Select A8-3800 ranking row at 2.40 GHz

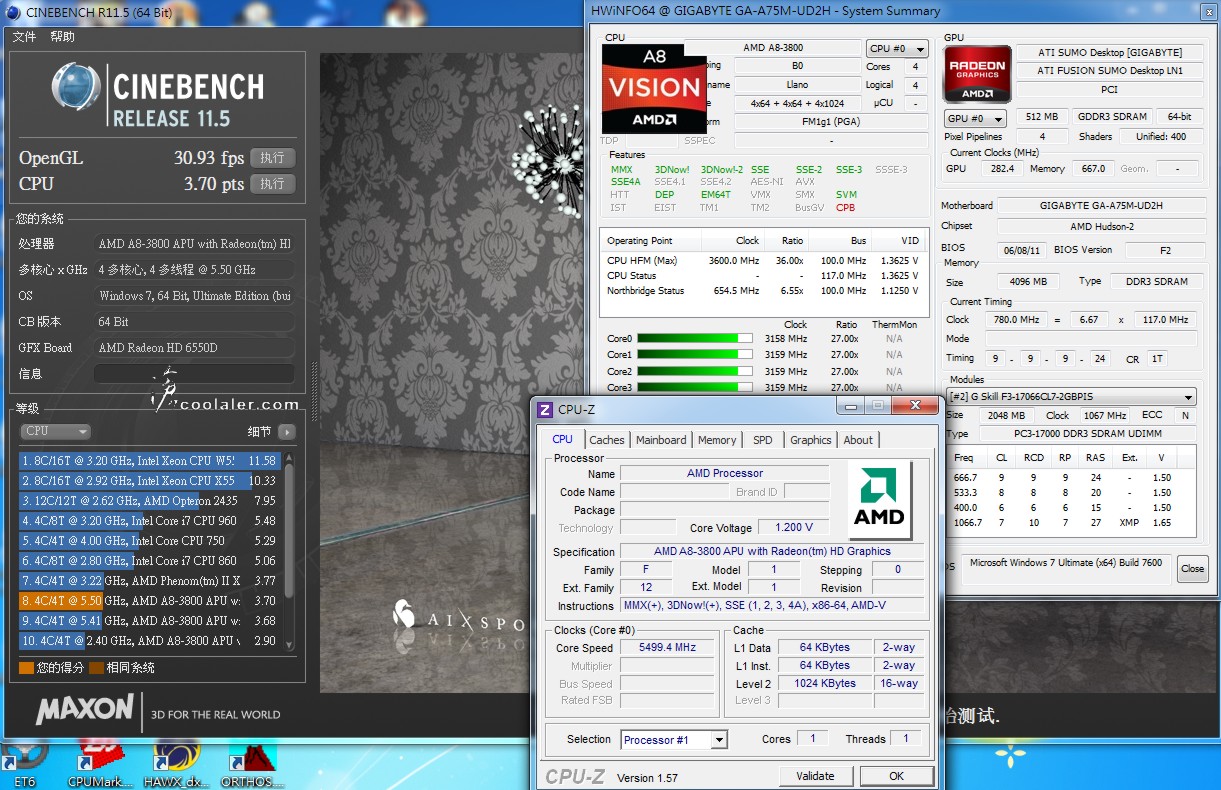pos(149,641)
